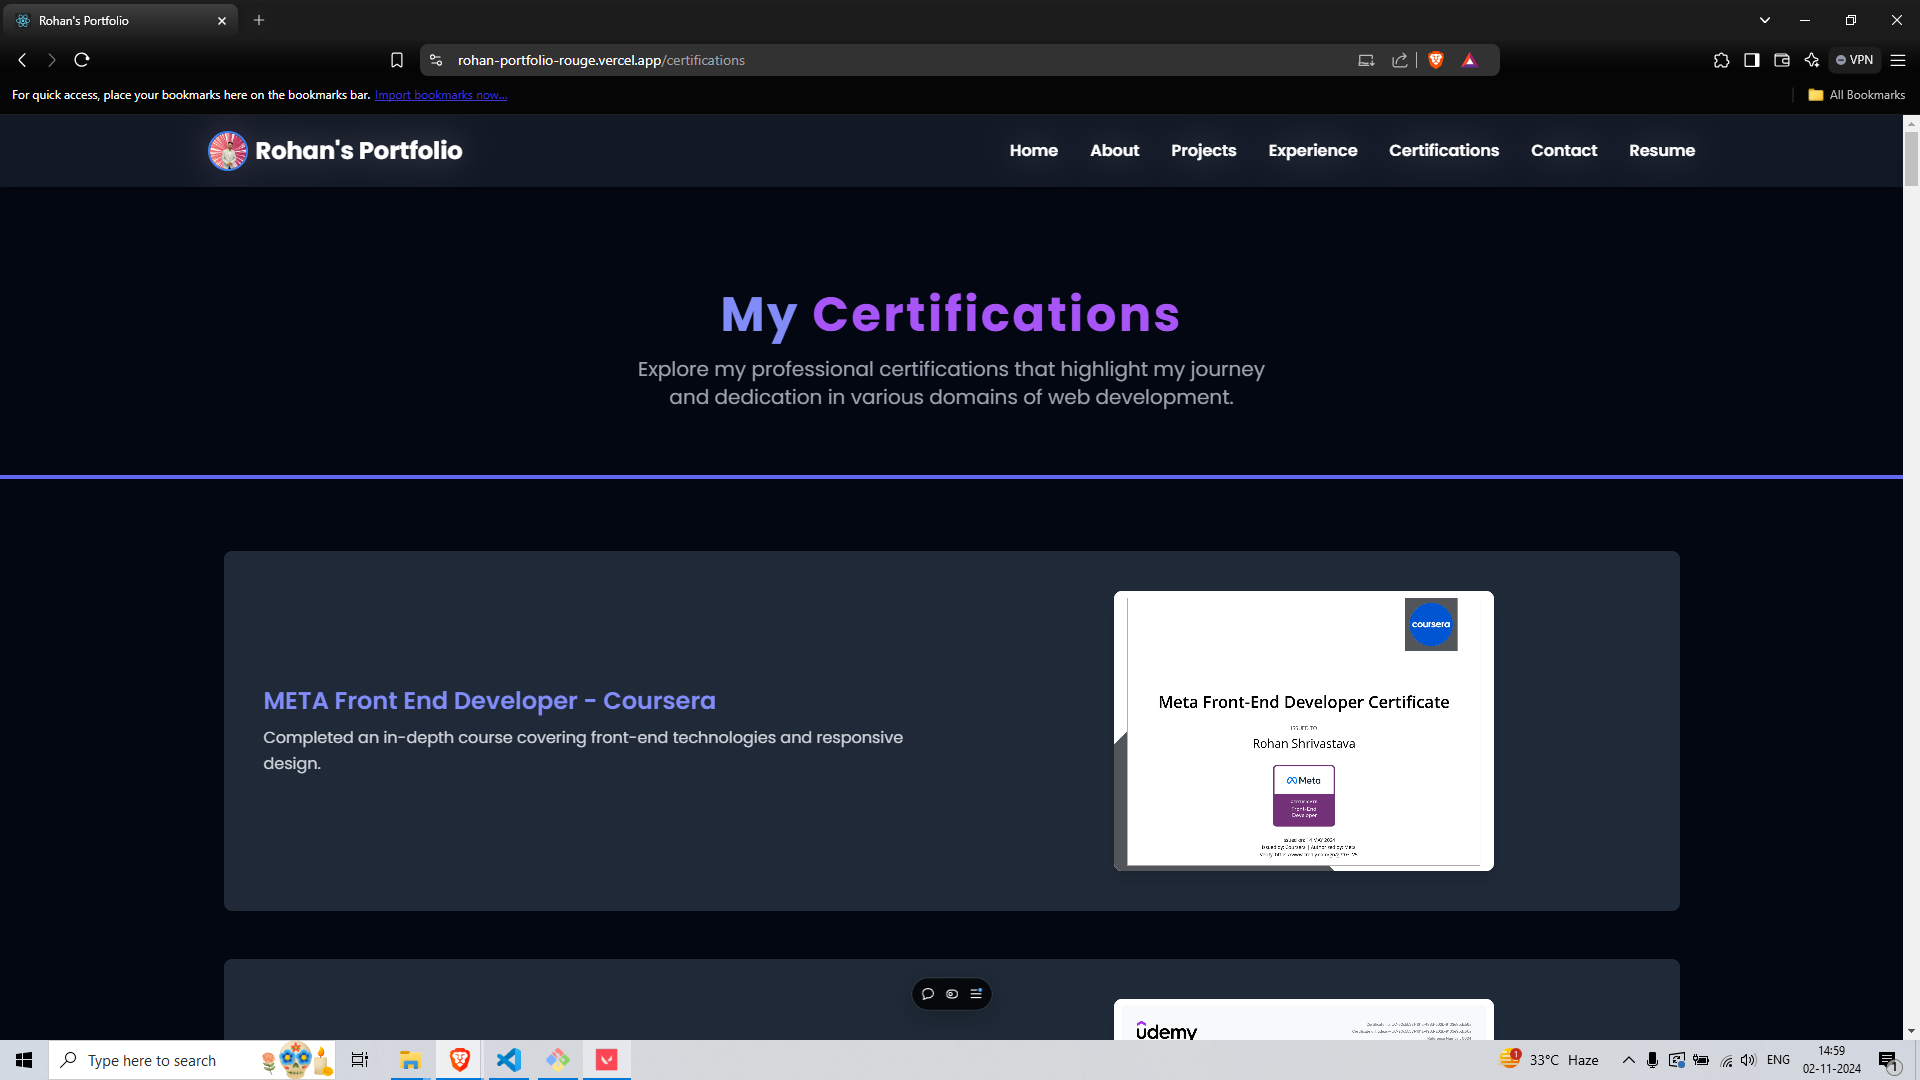Reload the page
This screenshot has width=1920, height=1080.
(82, 60)
